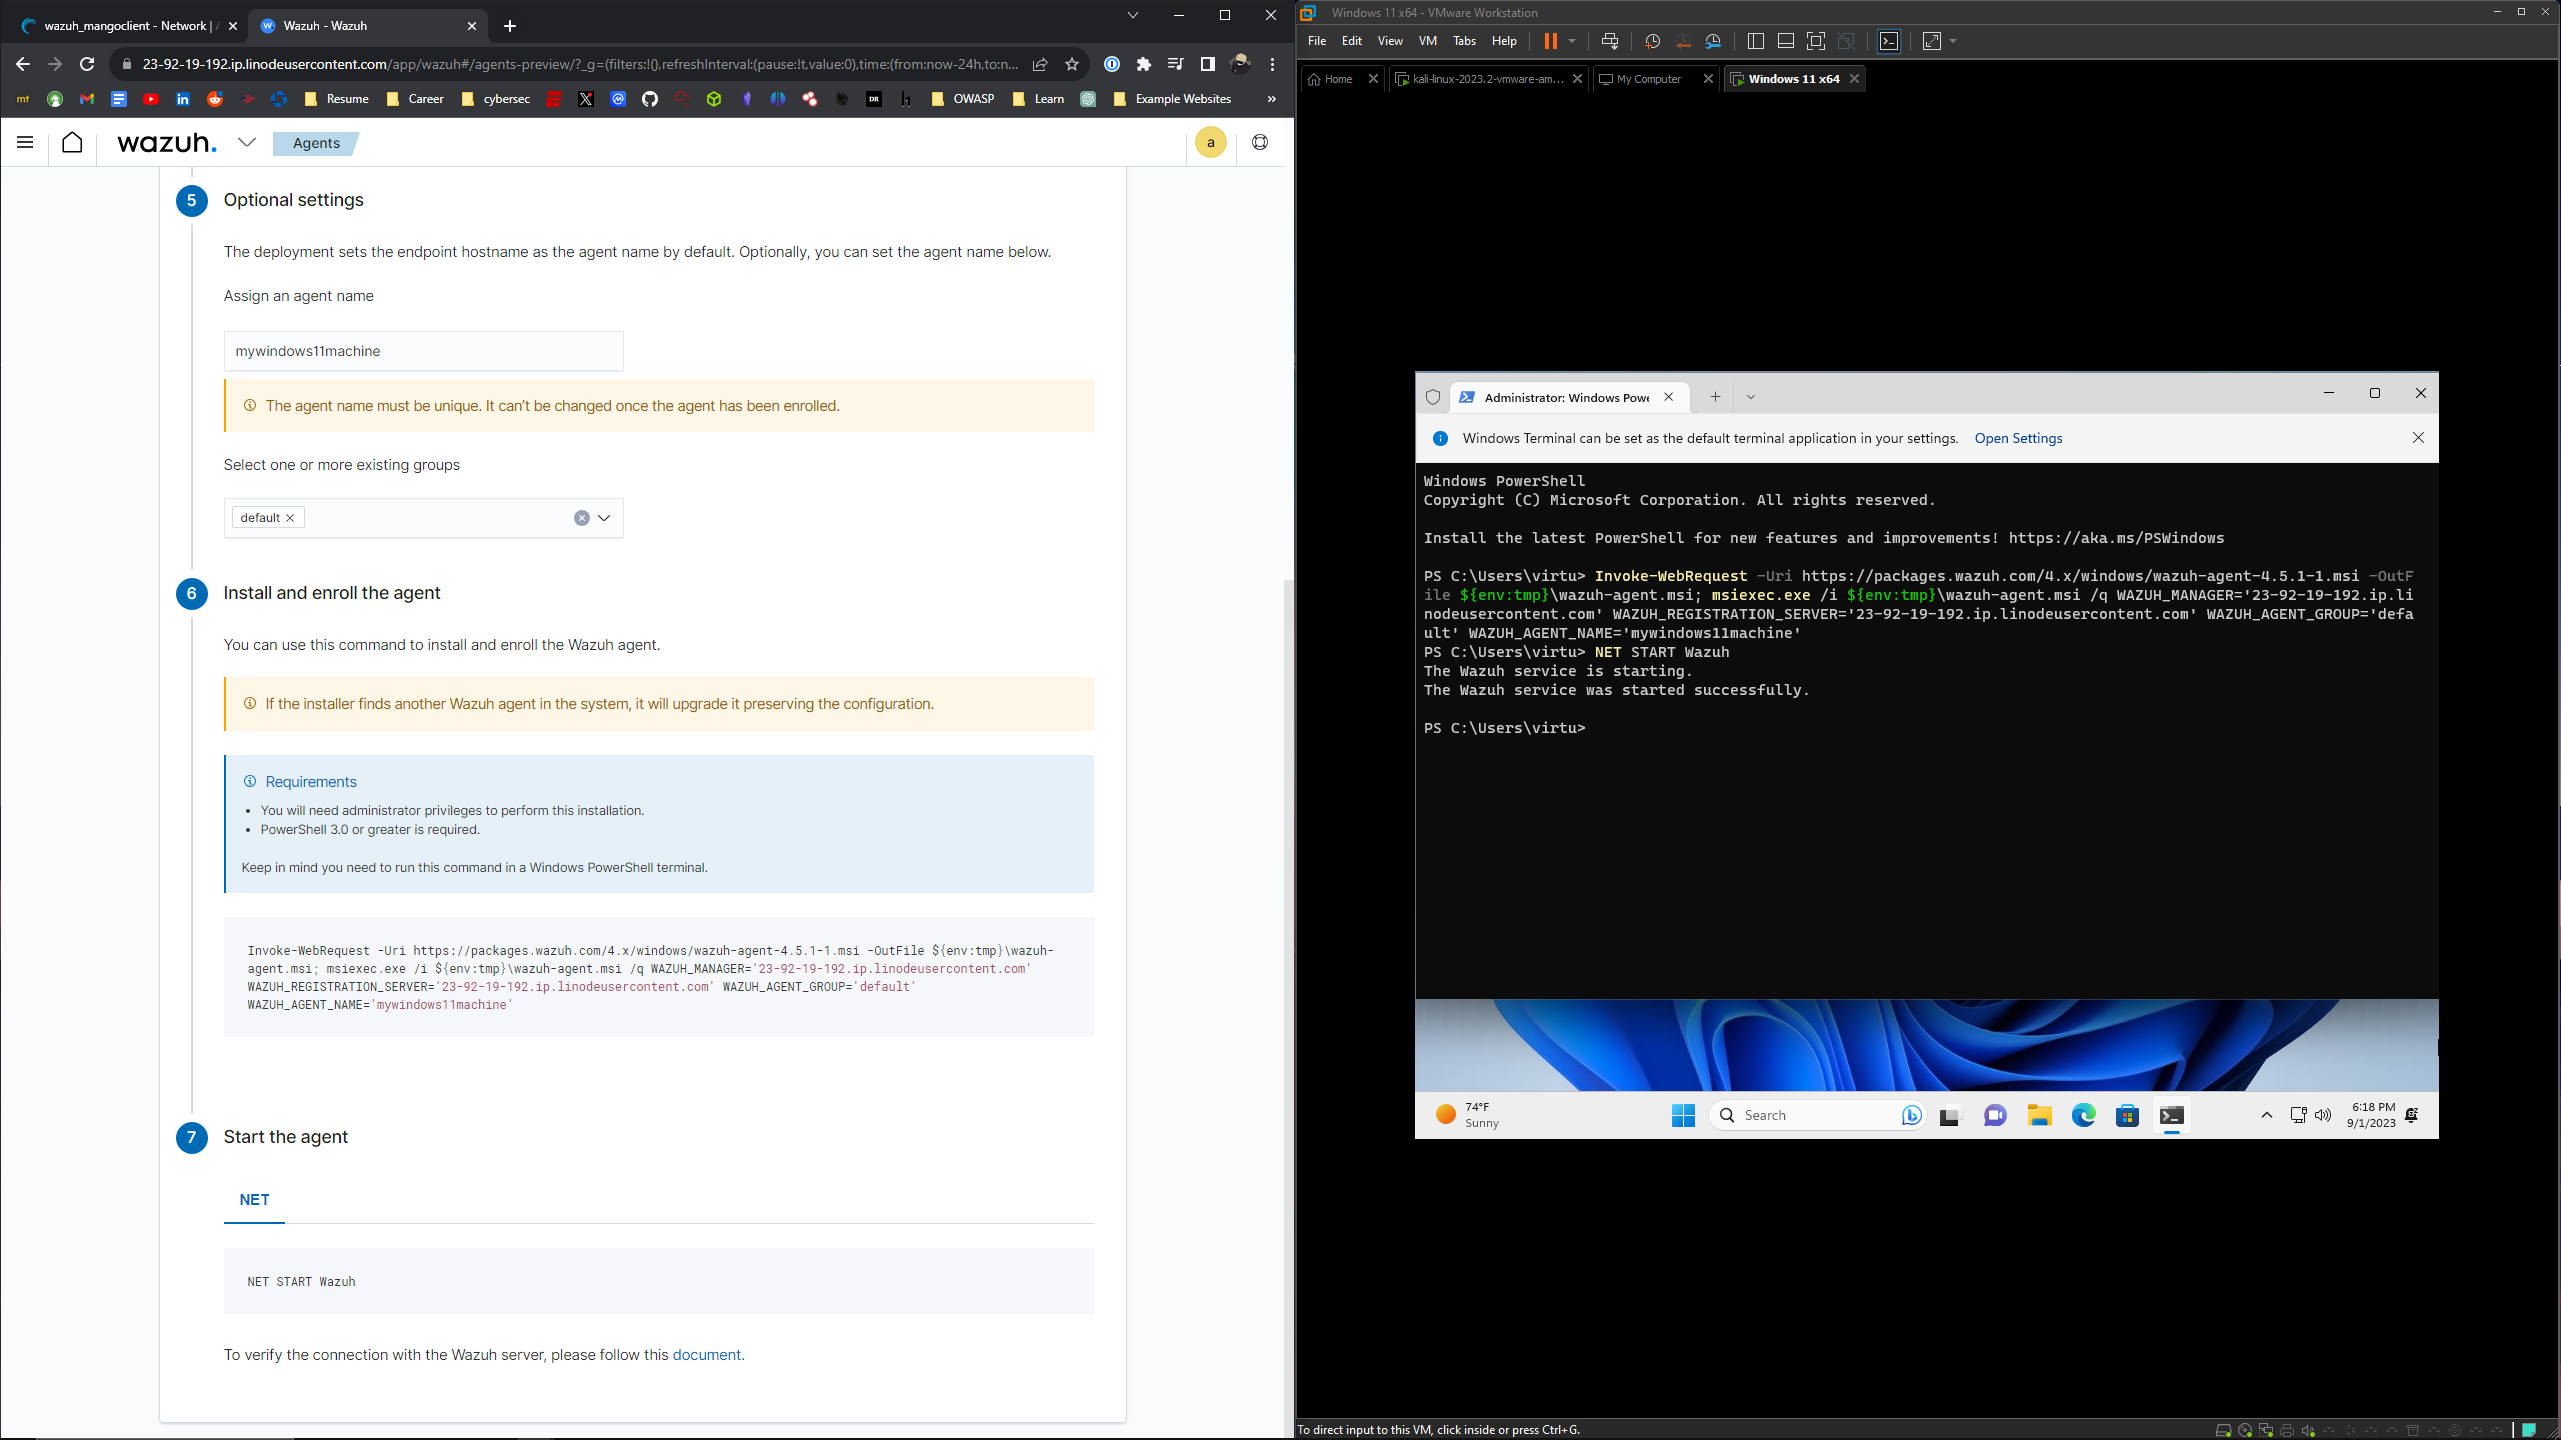
Task: Open the cybersec bookmark folder
Action: tap(496, 99)
